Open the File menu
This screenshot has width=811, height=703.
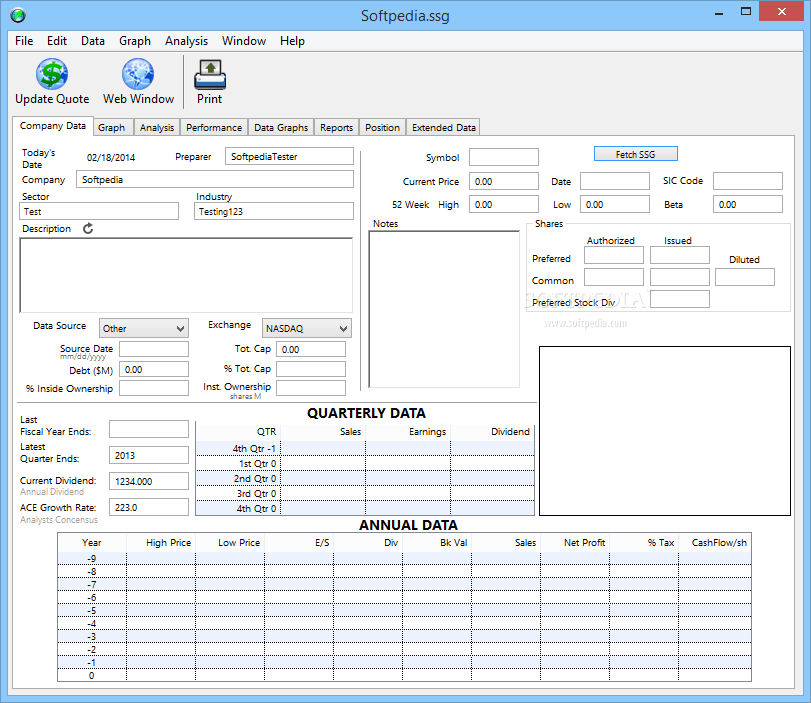pyautogui.click(x=24, y=41)
